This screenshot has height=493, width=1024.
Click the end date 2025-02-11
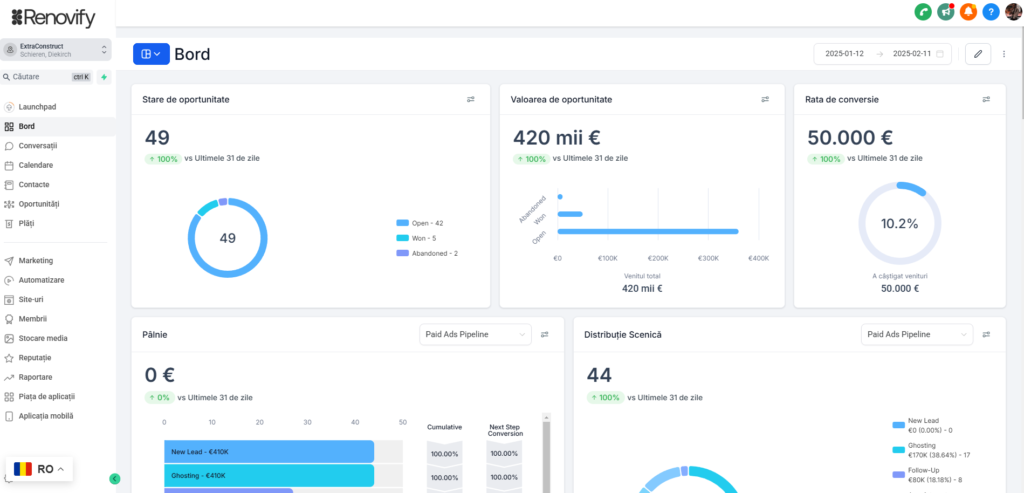pyautogui.click(x=912, y=54)
